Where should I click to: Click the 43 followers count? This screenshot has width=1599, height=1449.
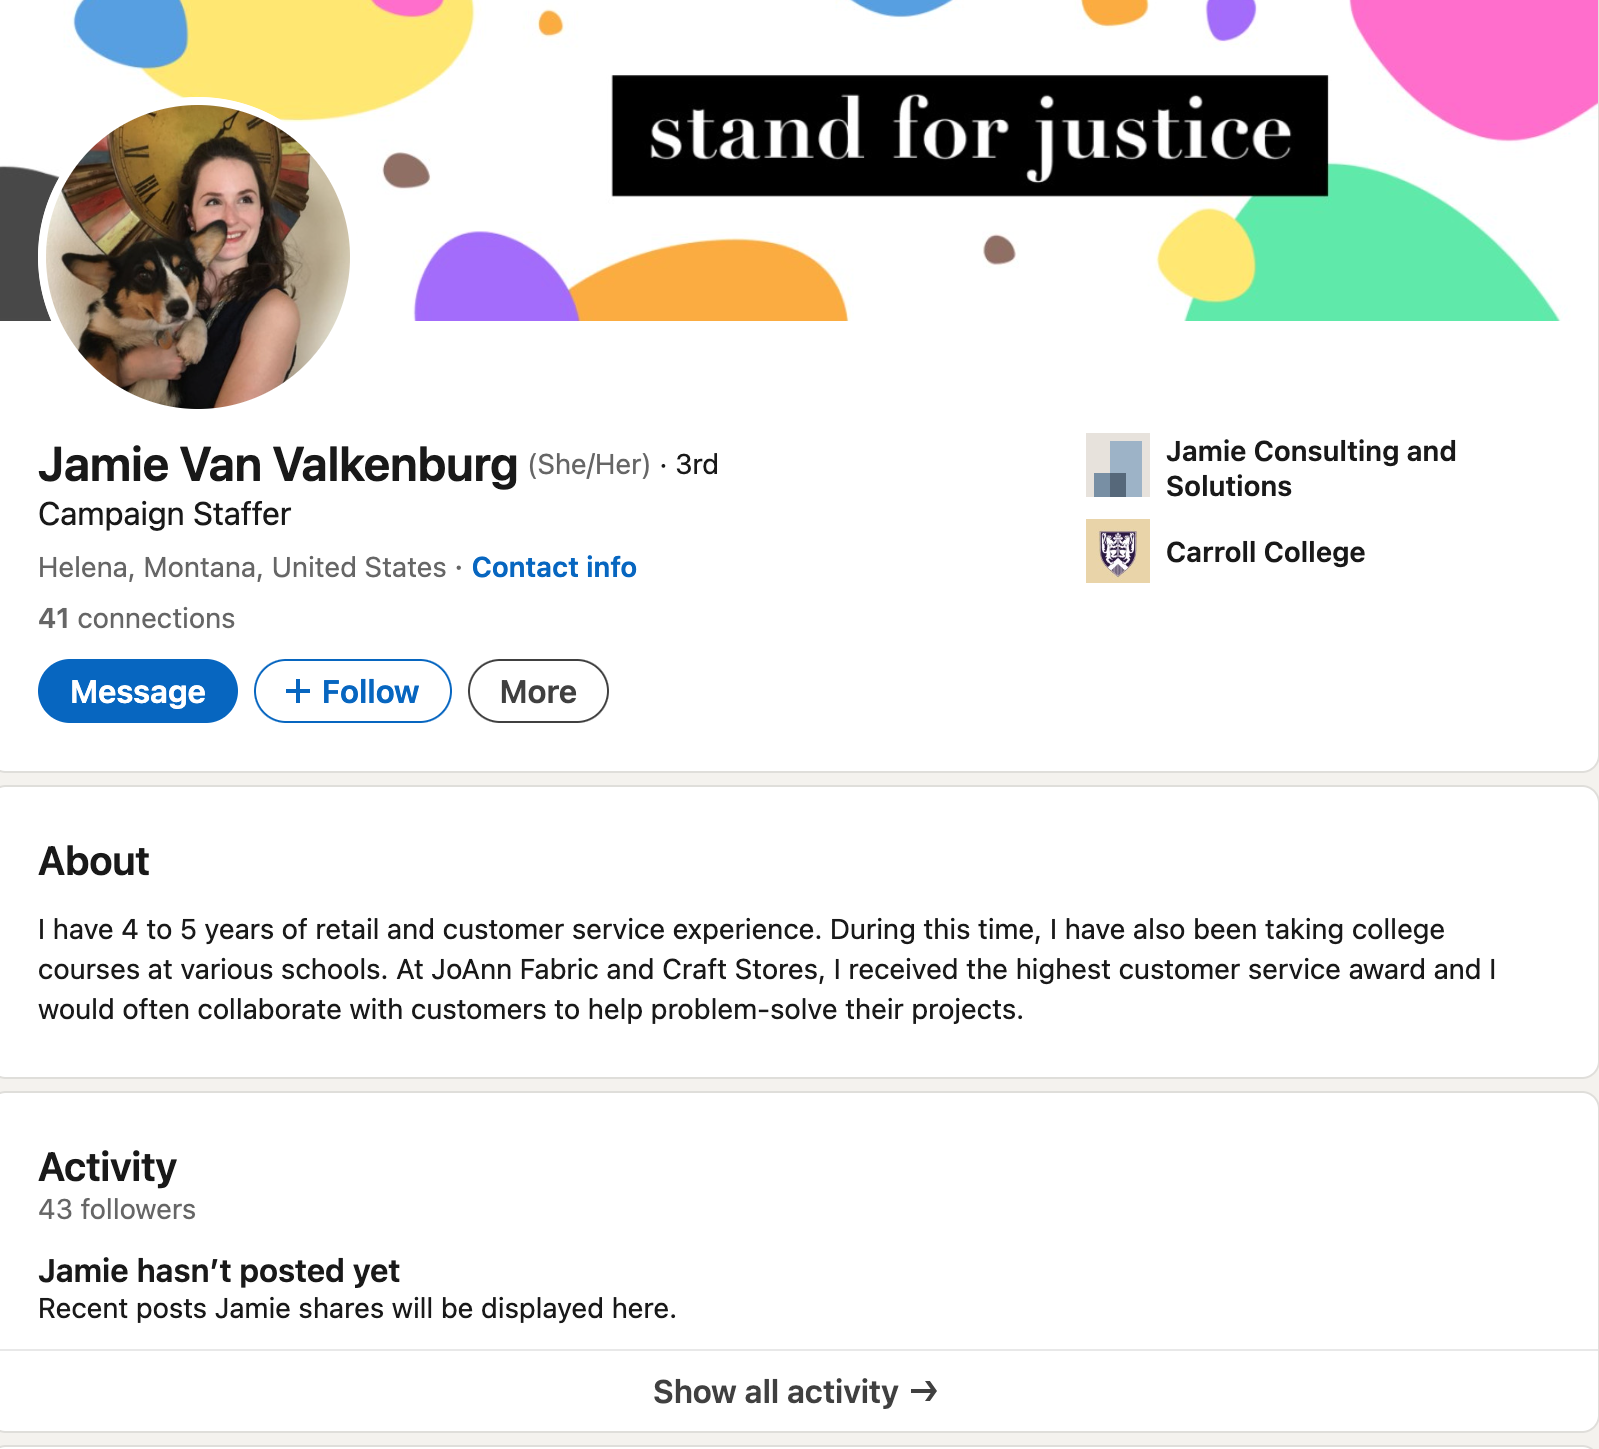(x=117, y=1209)
